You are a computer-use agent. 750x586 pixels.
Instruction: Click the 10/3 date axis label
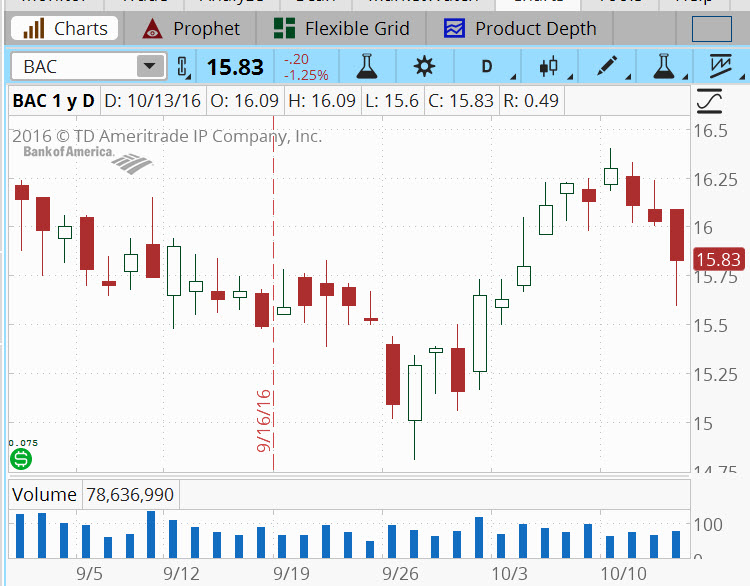tap(509, 574)
